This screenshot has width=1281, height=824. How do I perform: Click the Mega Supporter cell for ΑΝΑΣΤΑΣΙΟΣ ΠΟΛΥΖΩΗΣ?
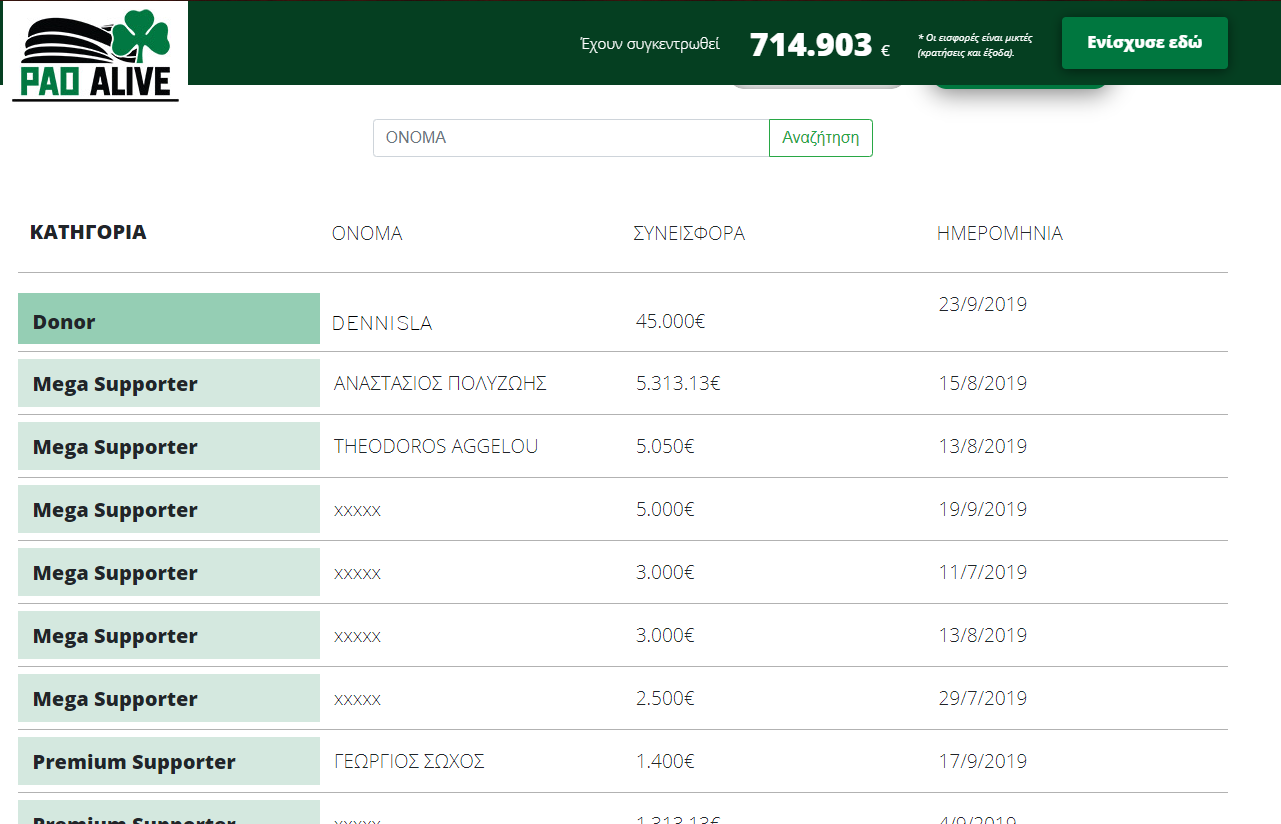click(x=169, y=383)
